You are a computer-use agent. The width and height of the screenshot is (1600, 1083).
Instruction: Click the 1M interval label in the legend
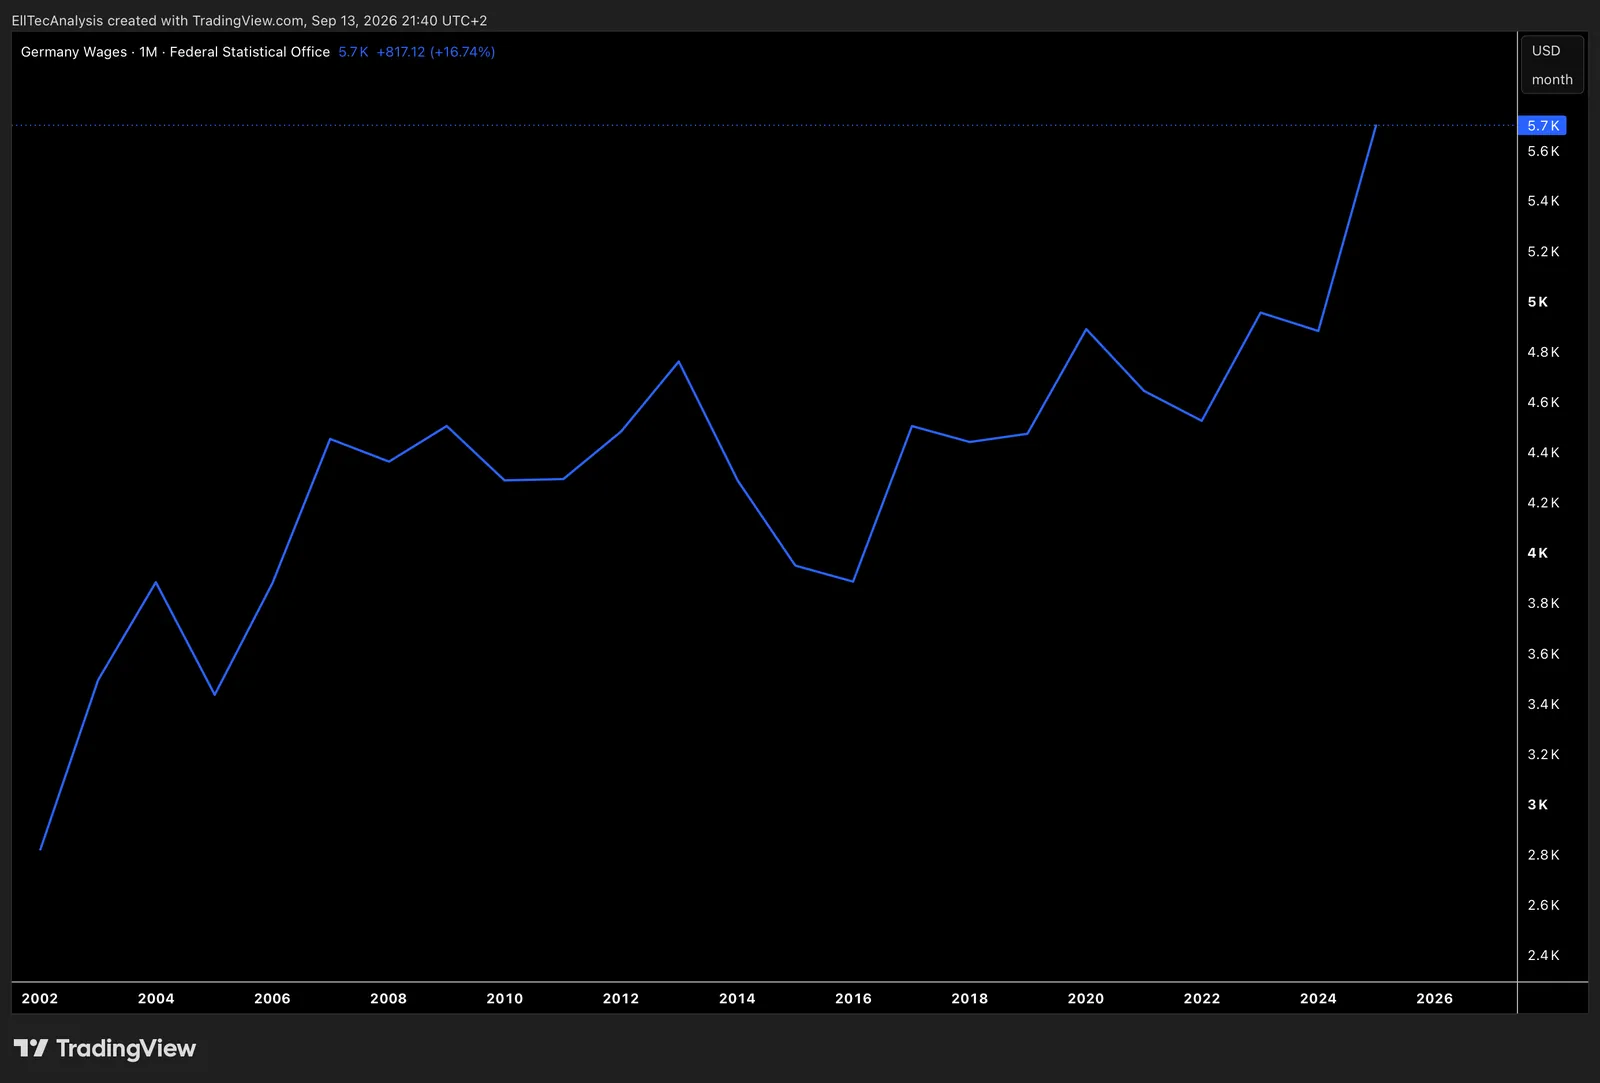coord(149,52)
